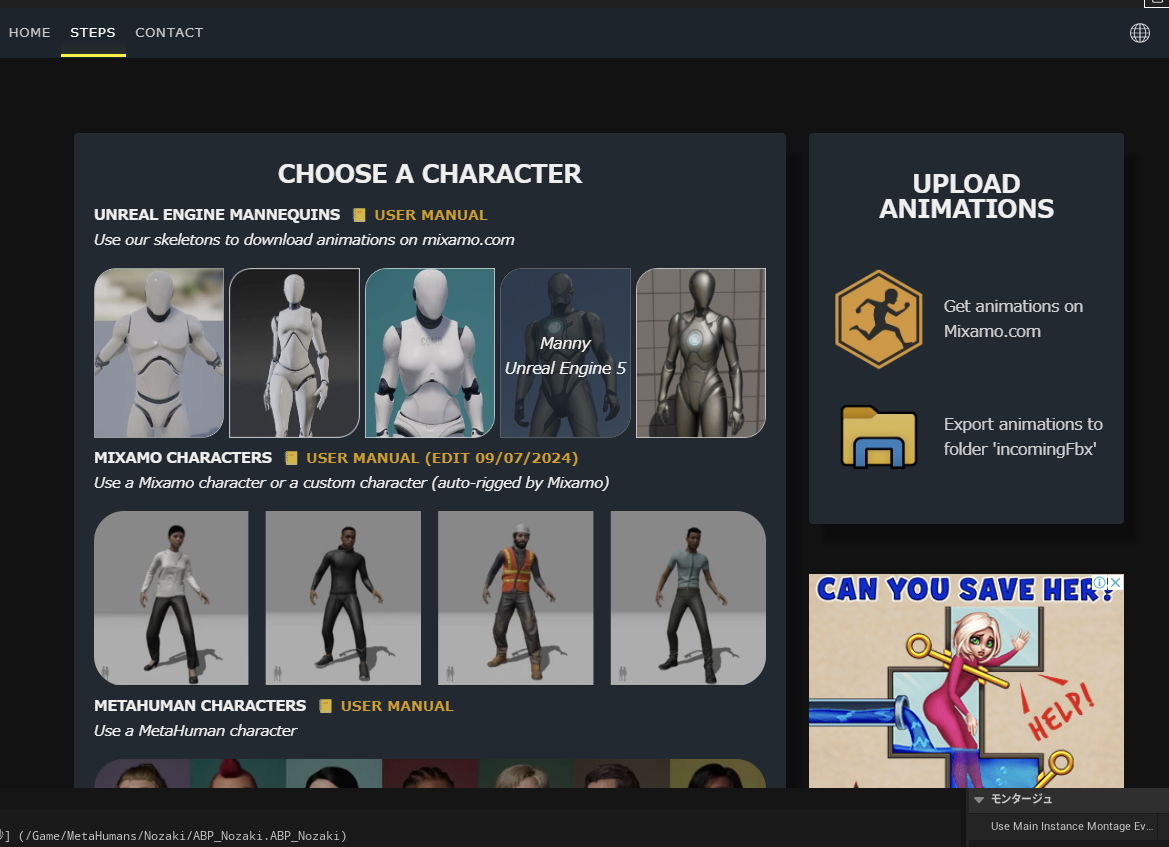The height and width of the screenshot is (847, 1169).
Task: Close the advertisement with the X icon
Action: click(1115, 582)
